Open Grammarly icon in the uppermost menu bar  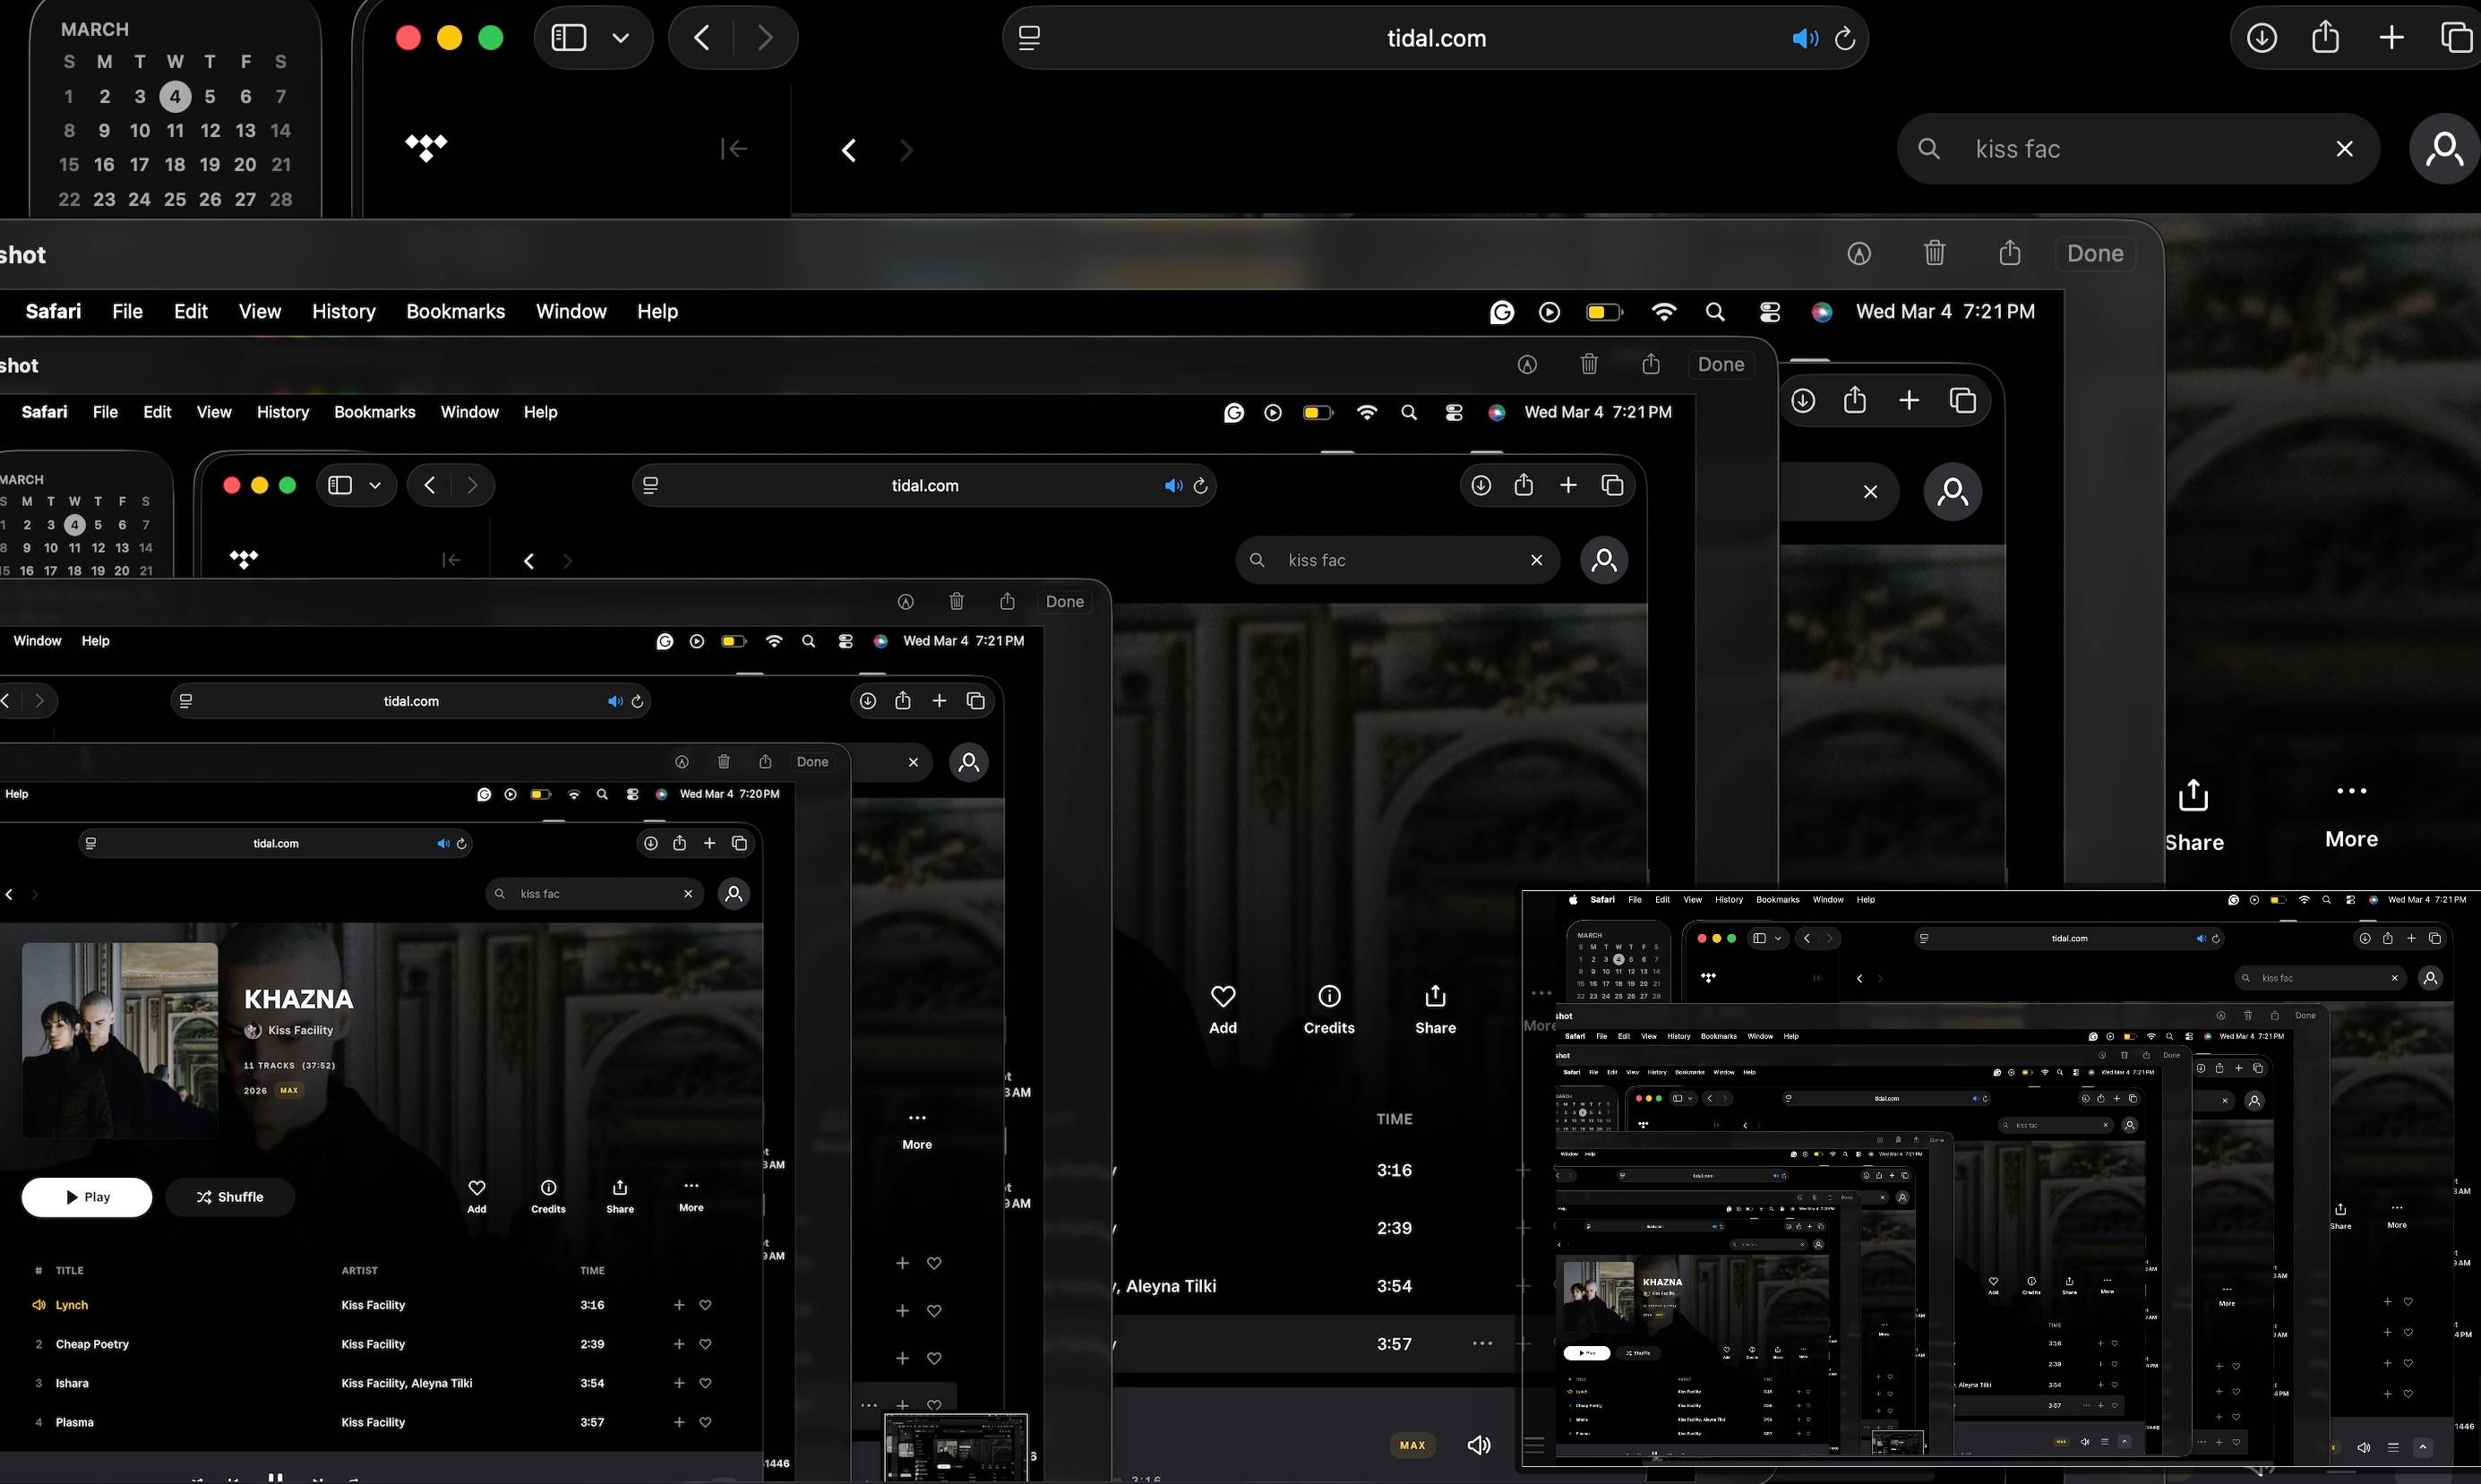click(1501, 312)
